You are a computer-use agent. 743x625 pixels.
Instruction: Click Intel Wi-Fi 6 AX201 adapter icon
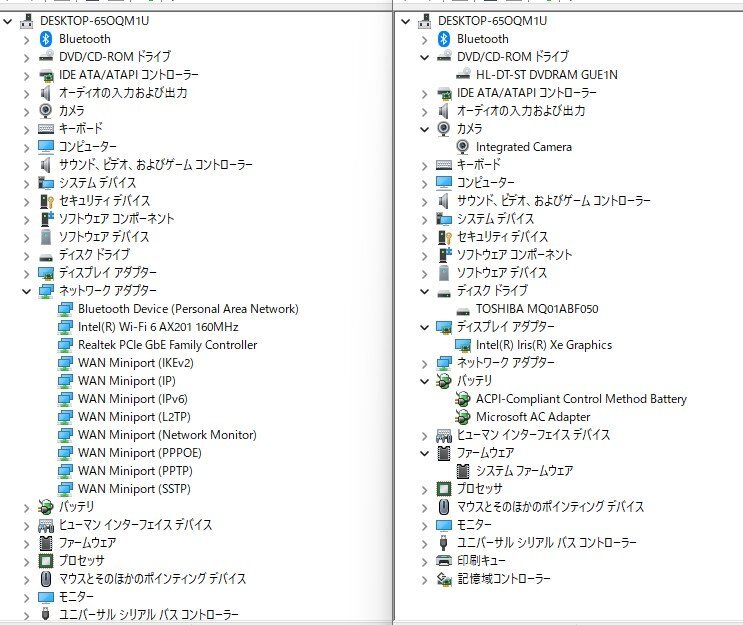65,327
